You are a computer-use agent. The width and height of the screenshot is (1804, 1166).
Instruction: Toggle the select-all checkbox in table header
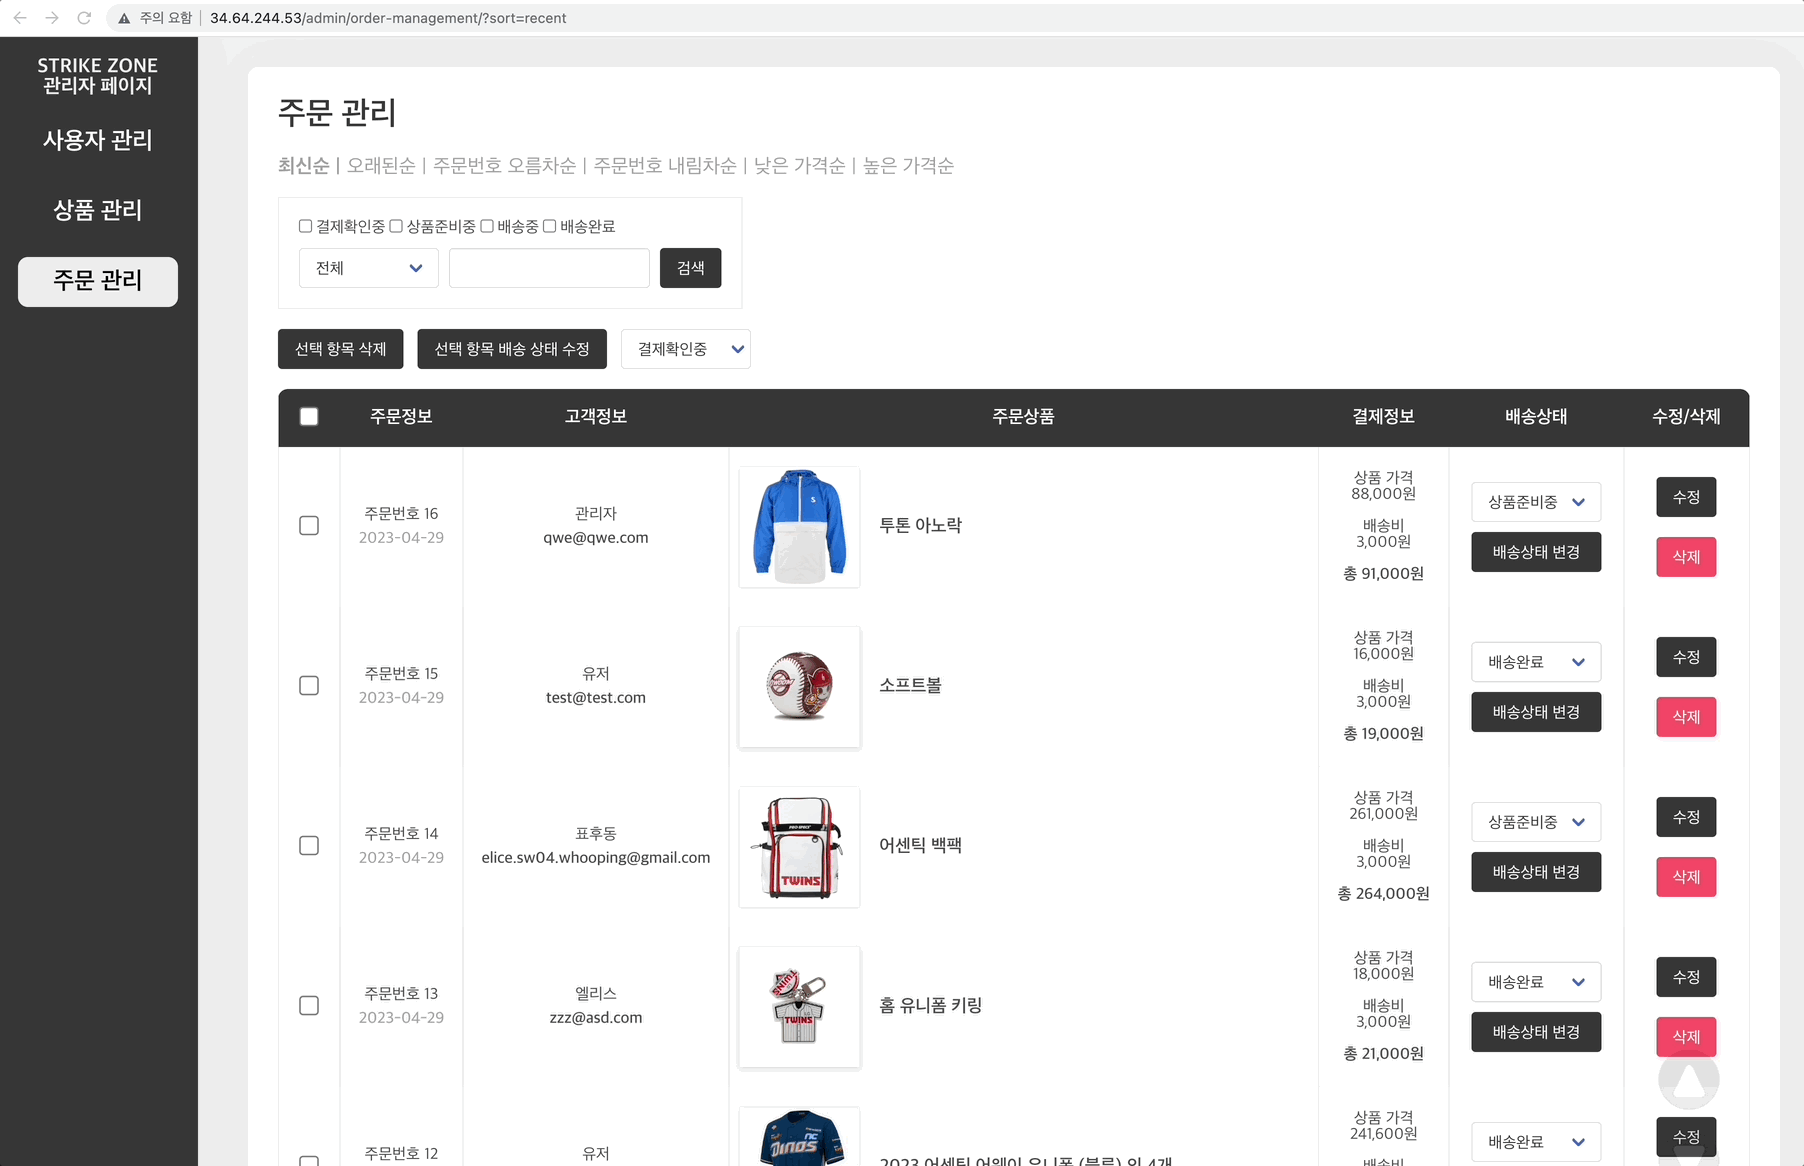pyautogui.click(x=309, y=417)
